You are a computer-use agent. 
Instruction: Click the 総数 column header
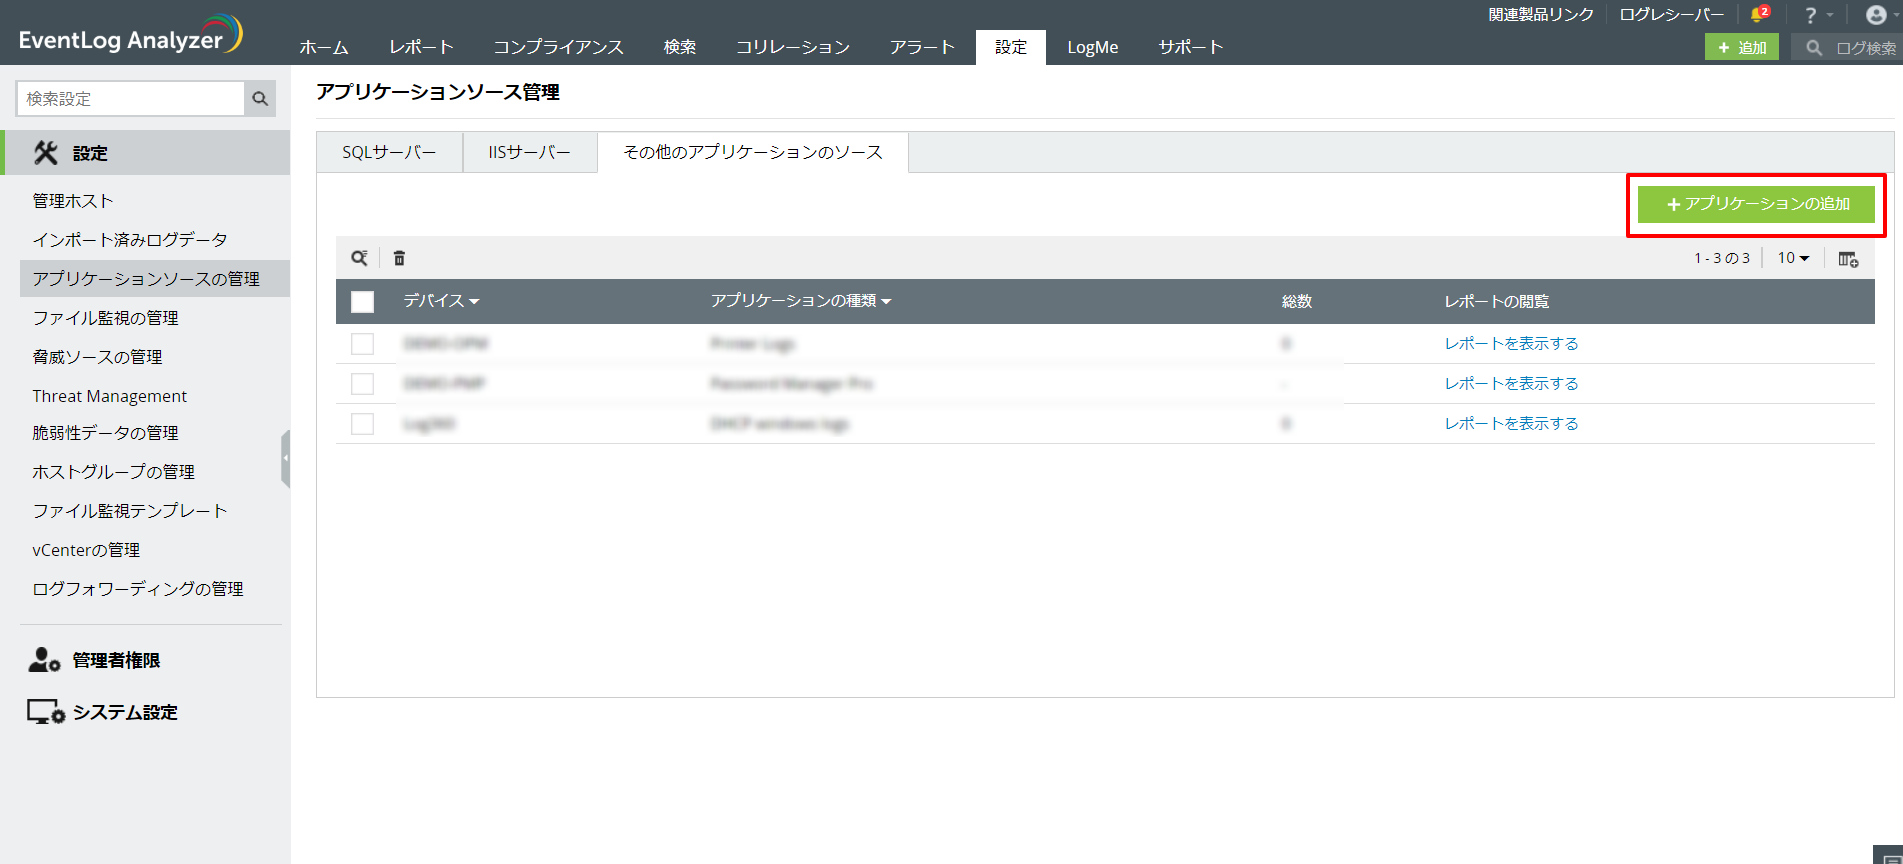(x=1297, y=301)
